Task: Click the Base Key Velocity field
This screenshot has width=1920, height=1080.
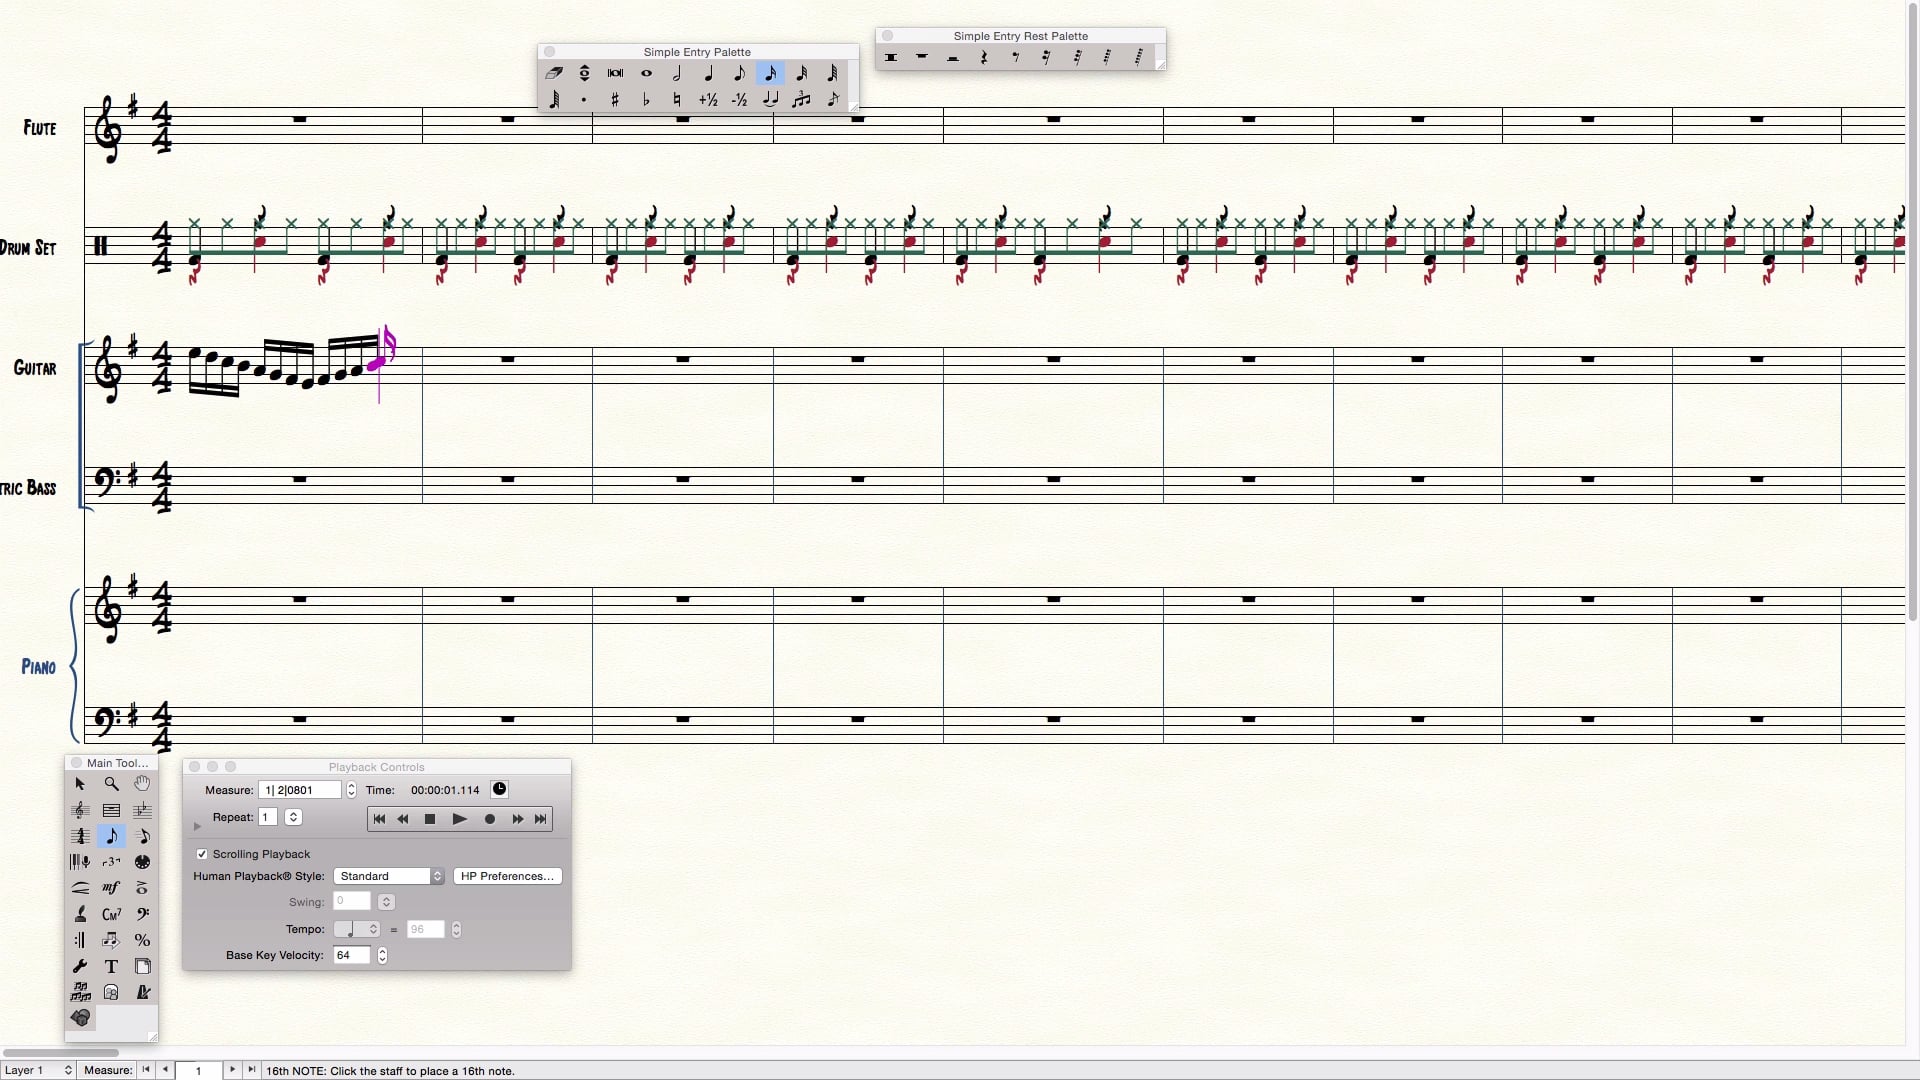Action: pos(351,955)
